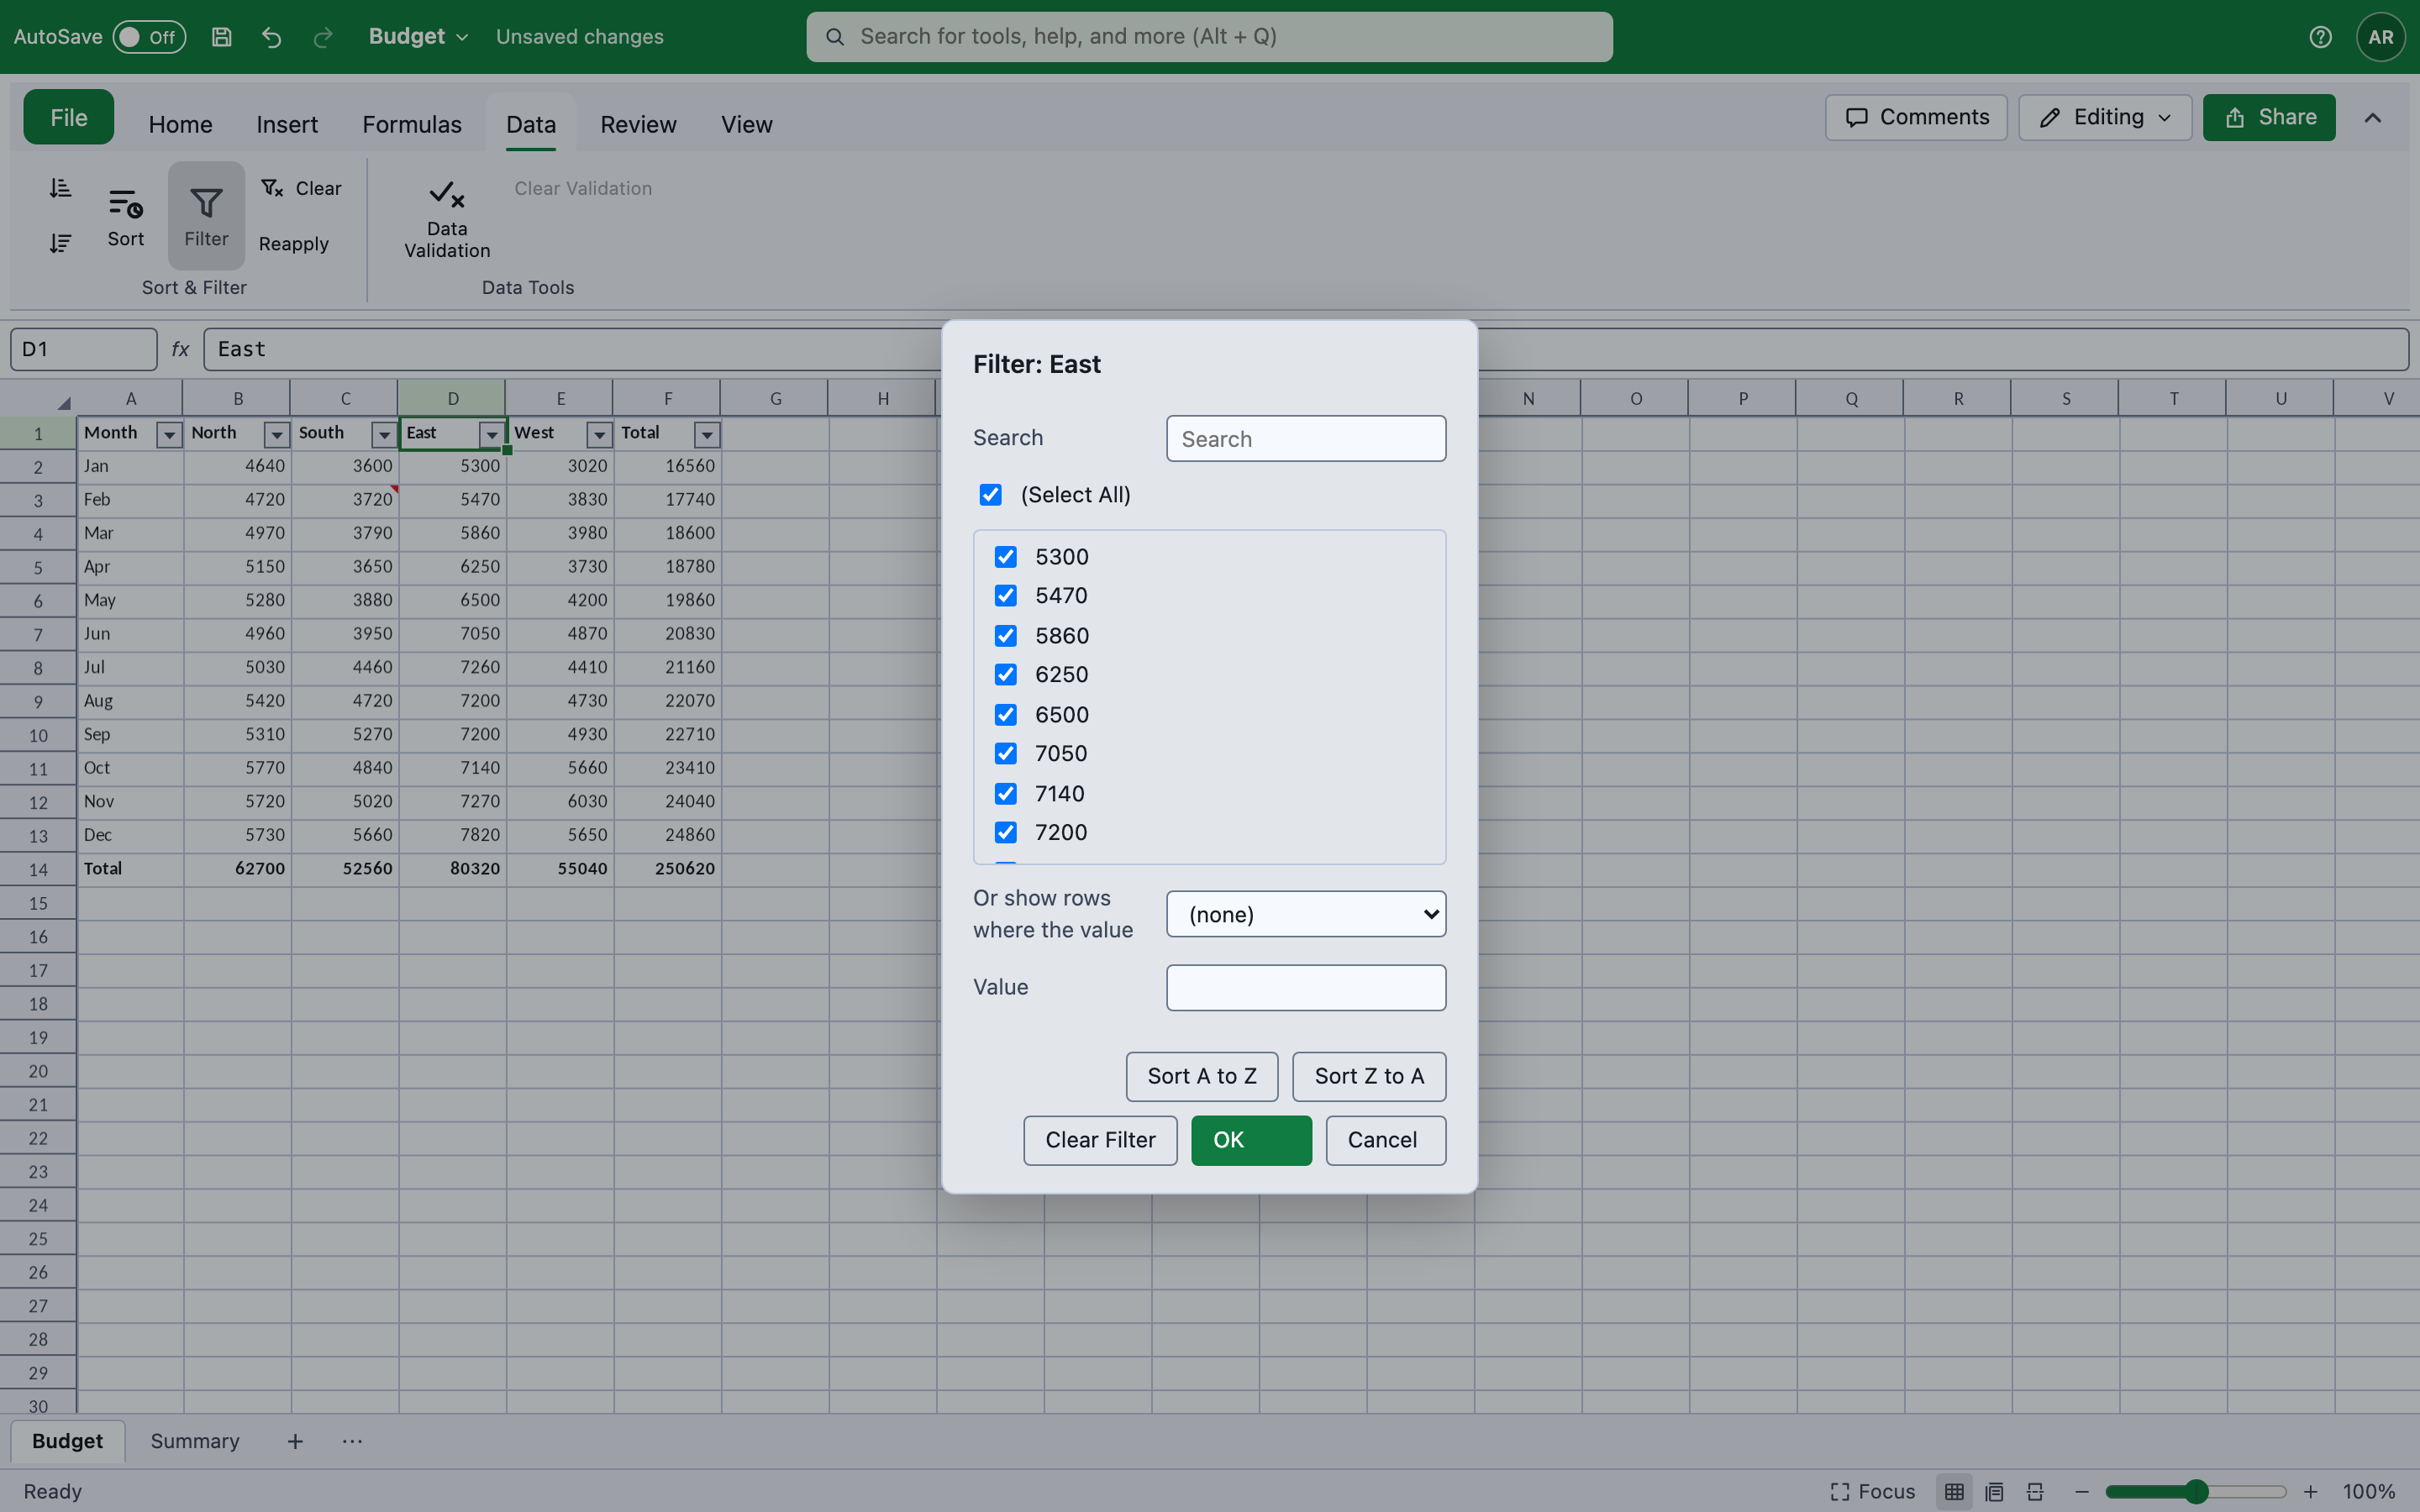This screenshot has width=2420, height=1512.
Task: Adjust the zoom slider handle
Action: (2195, 1491)
